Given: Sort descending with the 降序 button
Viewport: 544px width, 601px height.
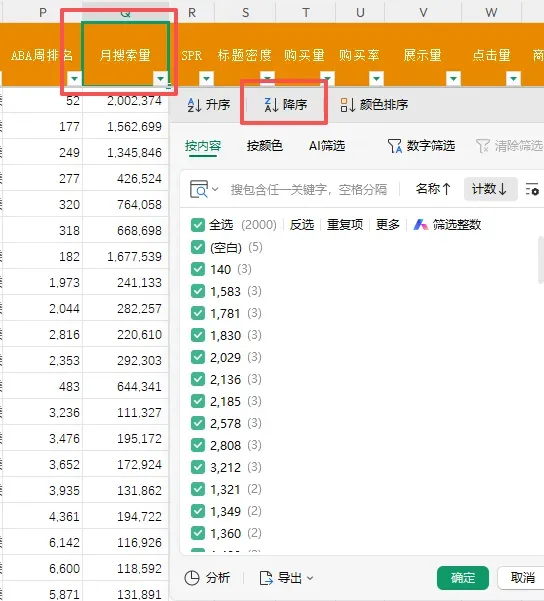Looking at the screenshot, I should click(x=286, y=105).
